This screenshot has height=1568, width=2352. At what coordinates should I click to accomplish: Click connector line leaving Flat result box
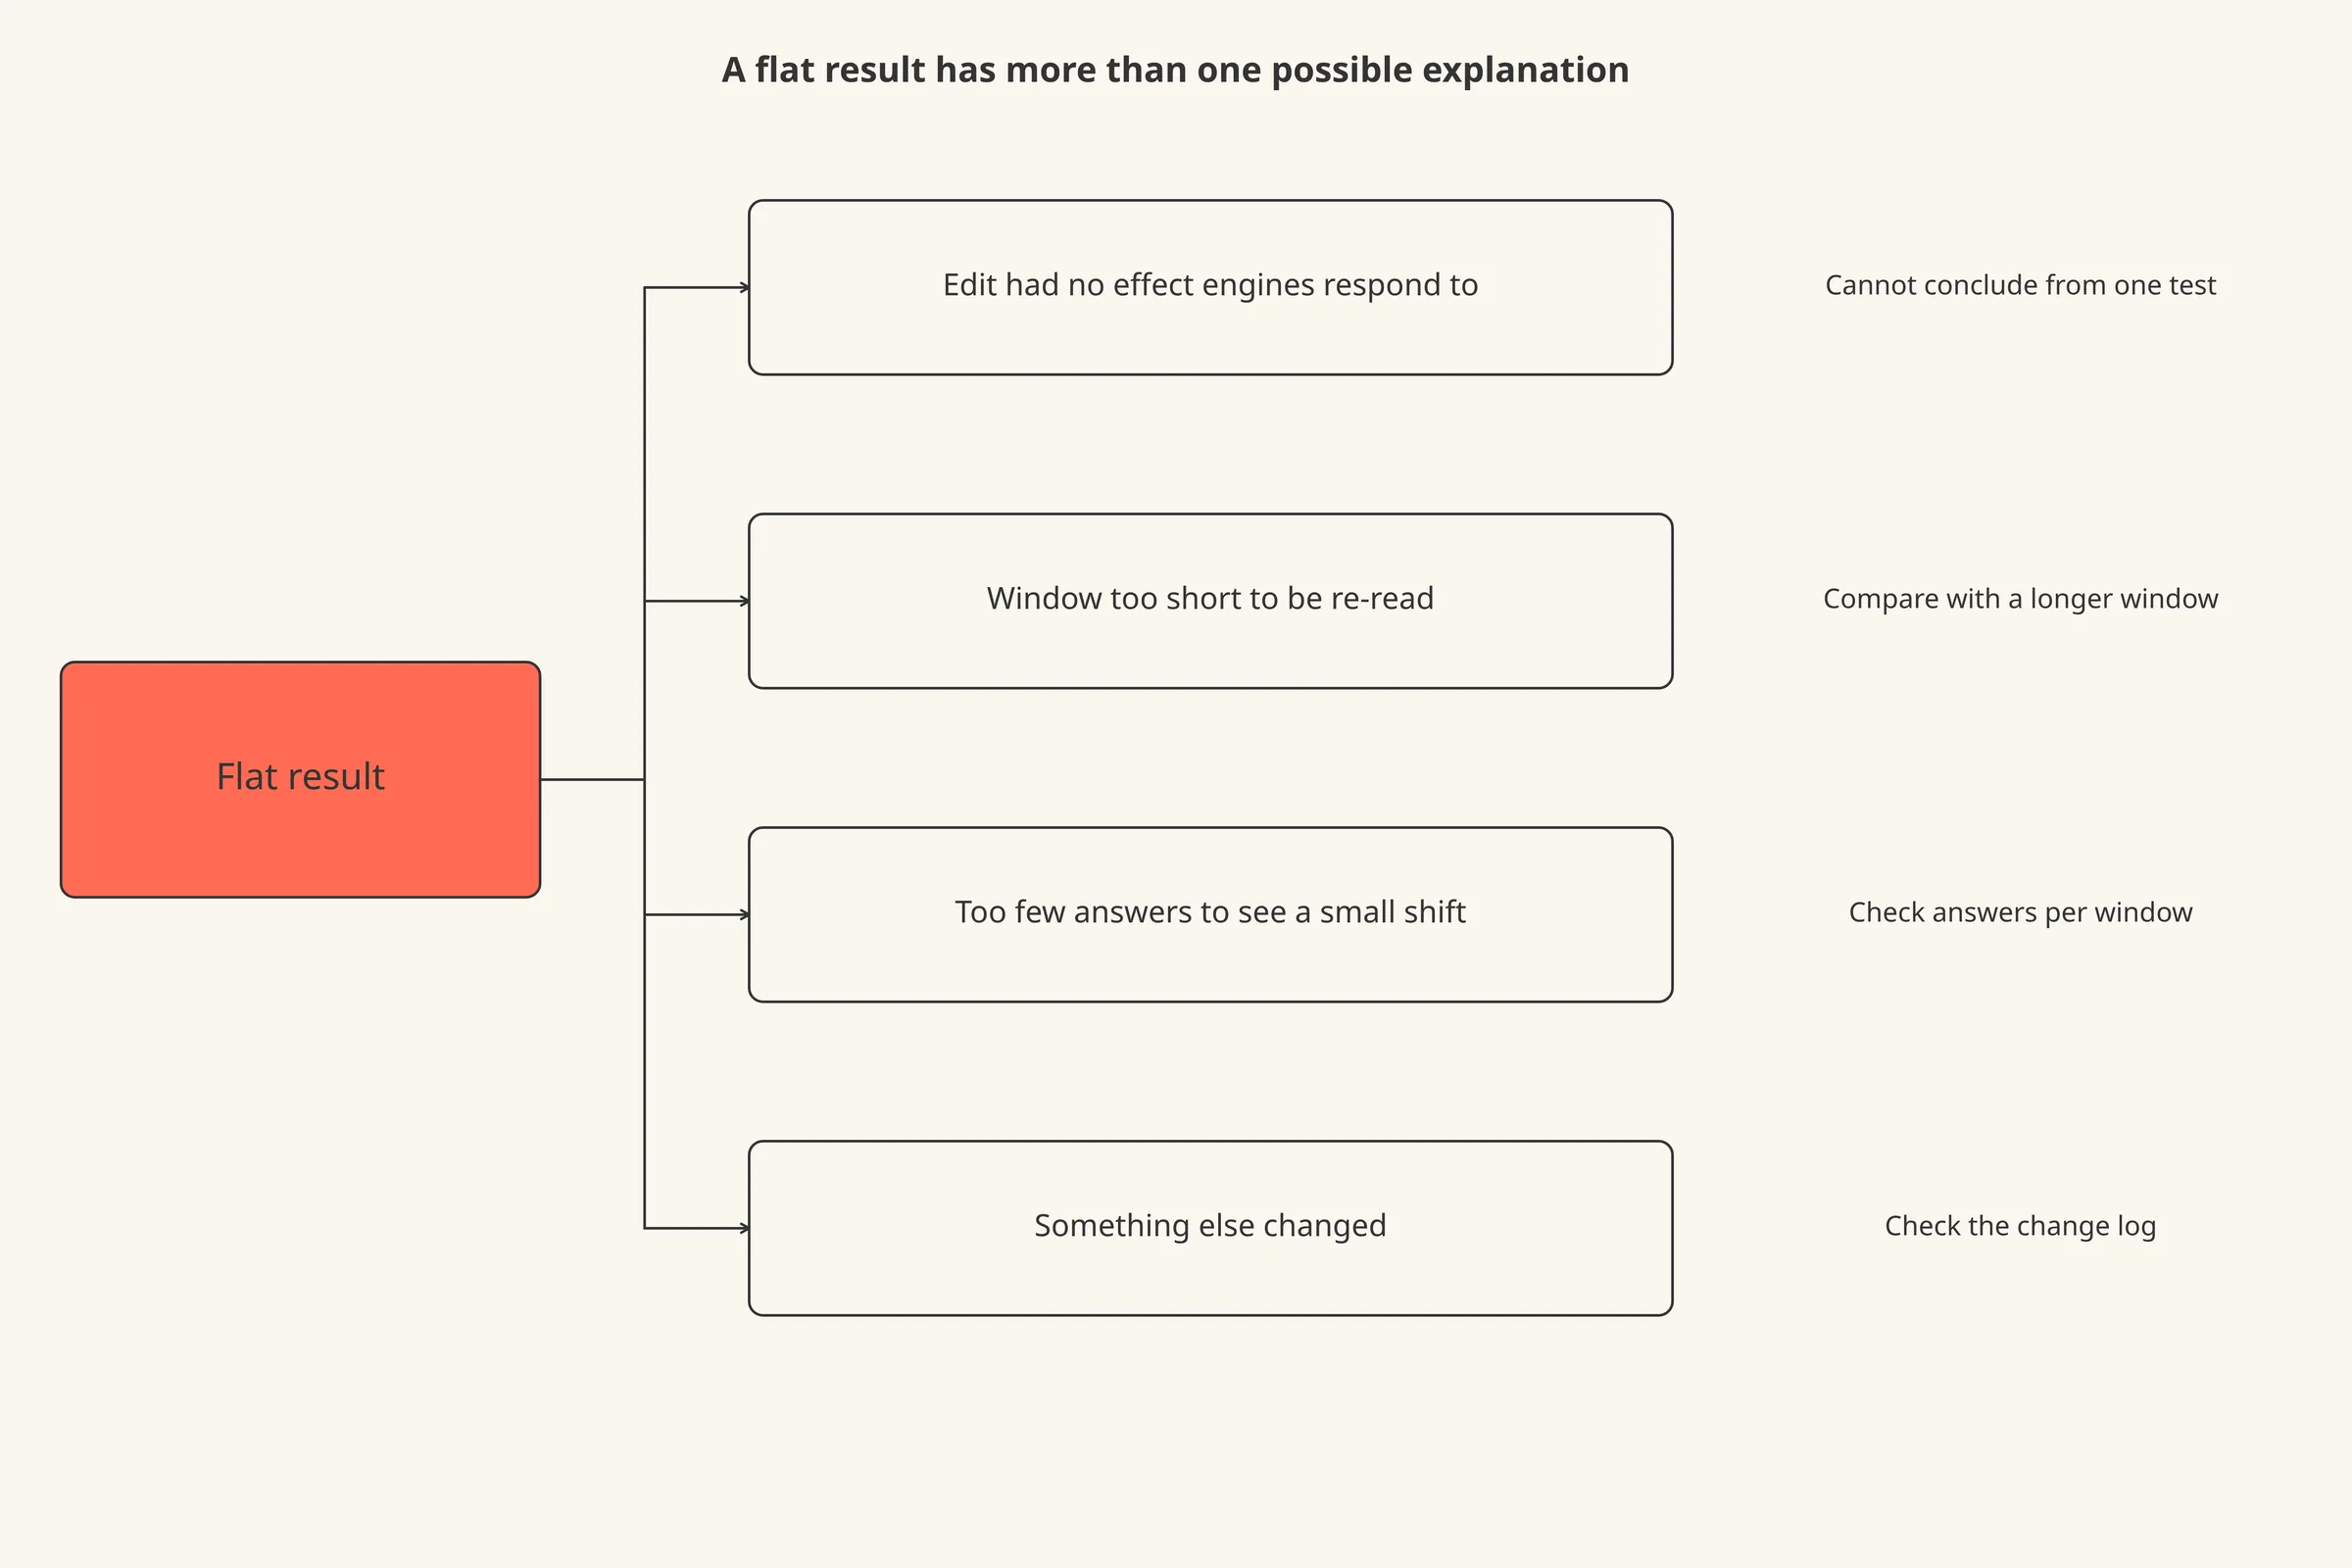[x=592, y=779]
